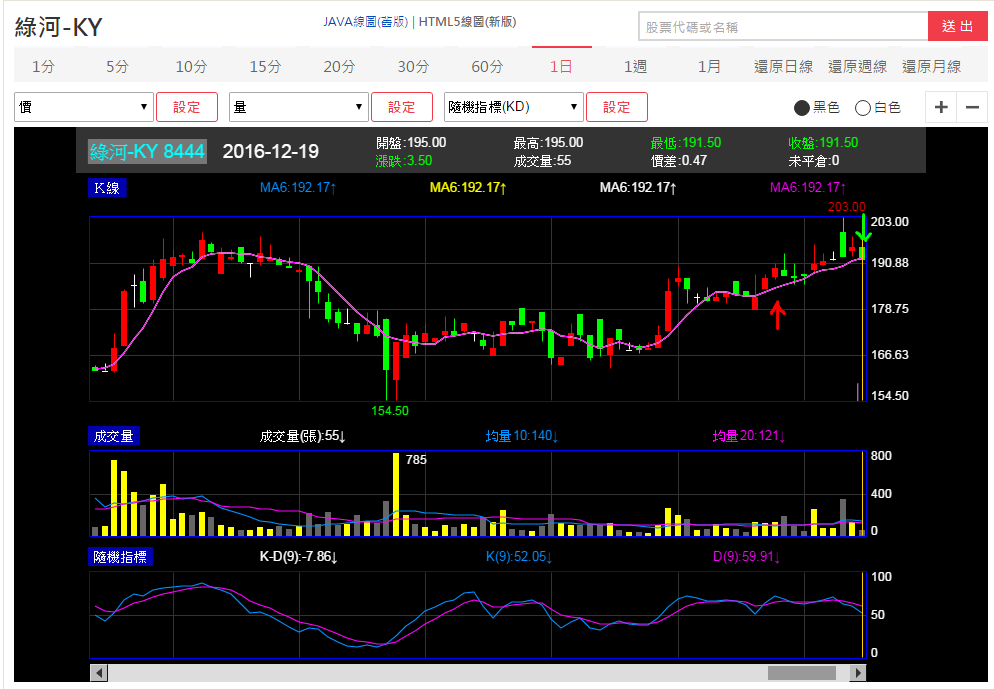Click 最高:195.00 high value
The image size is (994, 689).
coord(548,143)
